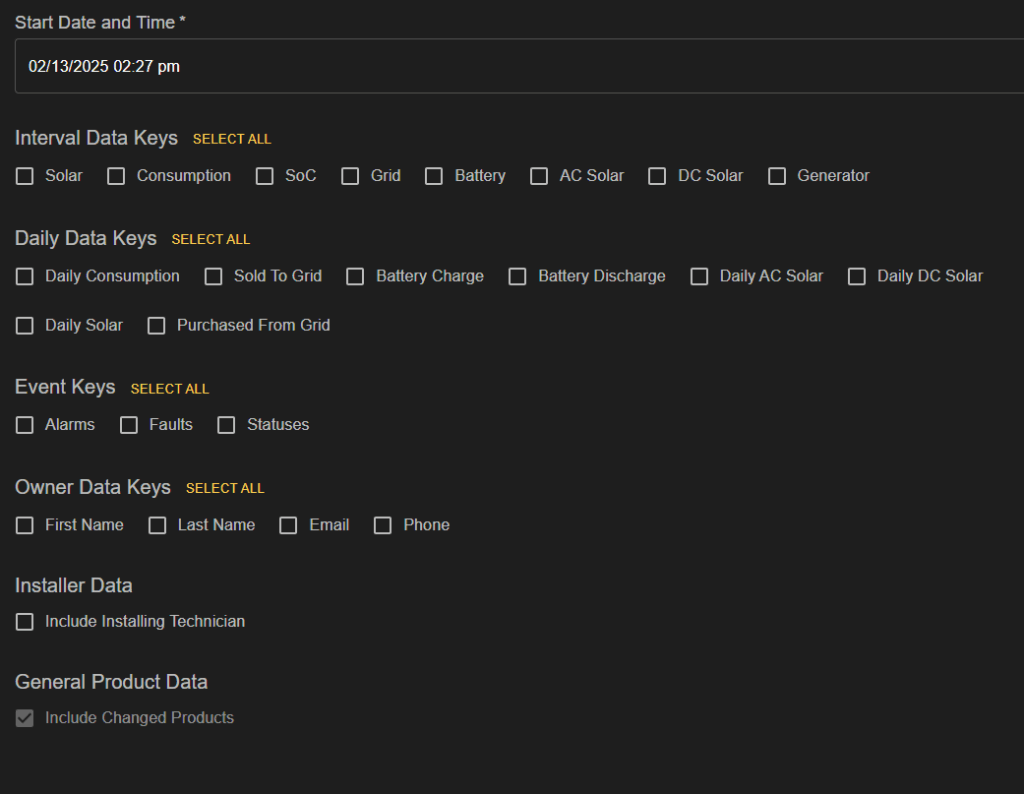Select all Daily Data Keys
This screenshot has height=794, width=1024.
coord(210,239)
